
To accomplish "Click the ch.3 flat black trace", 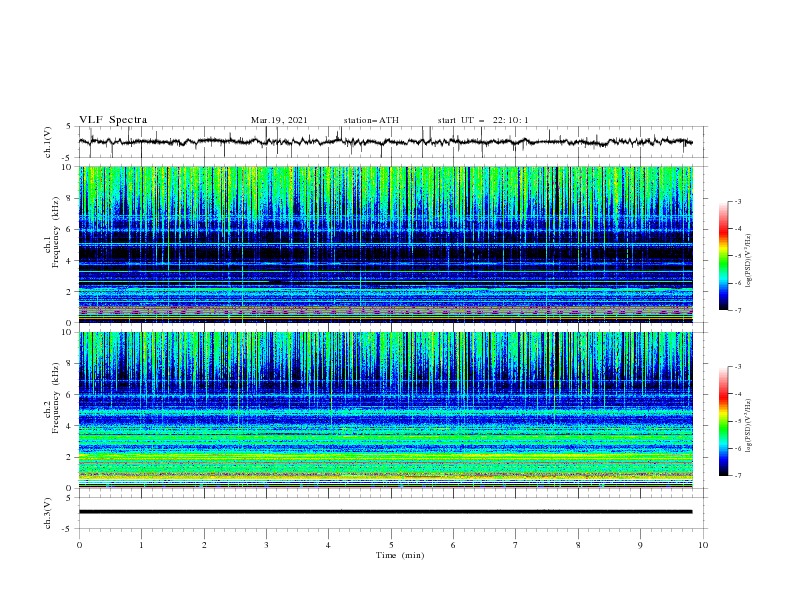I will [385, 512].
